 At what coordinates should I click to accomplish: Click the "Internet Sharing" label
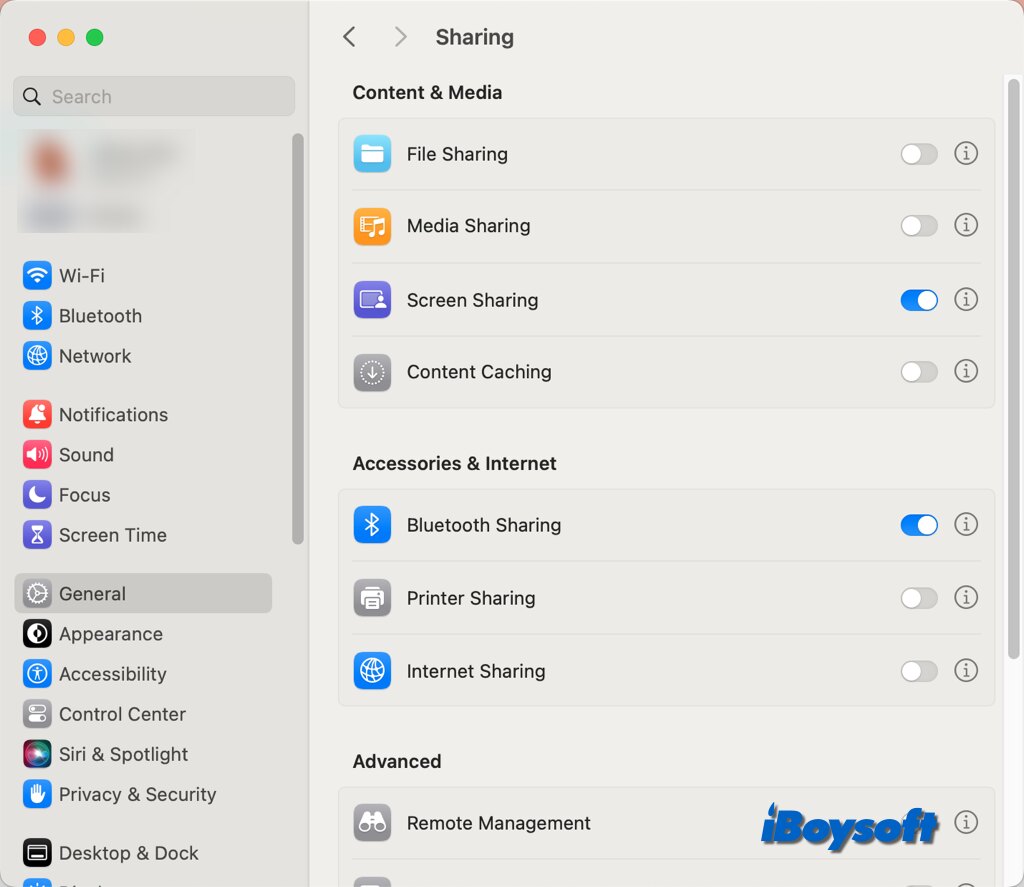tap(475, 671)
